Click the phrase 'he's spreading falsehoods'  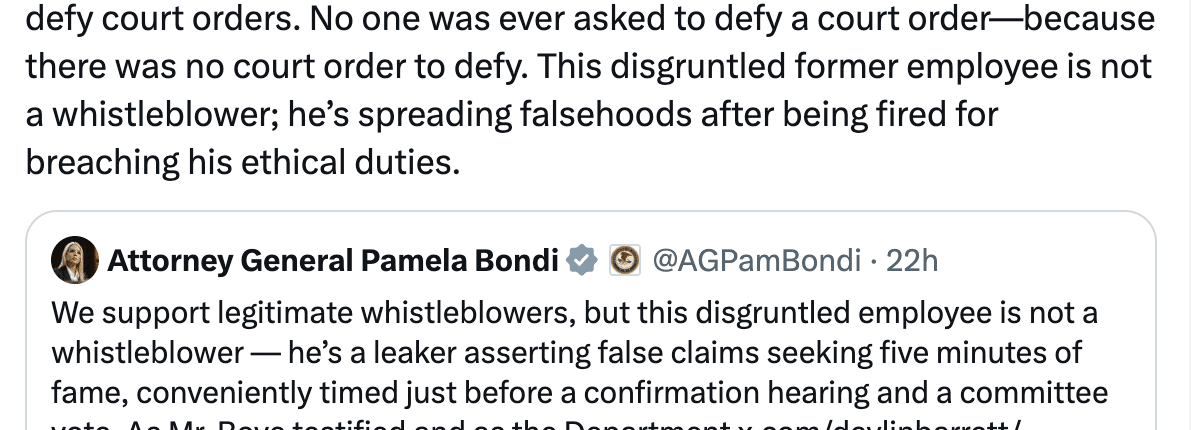tap(487, 114)
